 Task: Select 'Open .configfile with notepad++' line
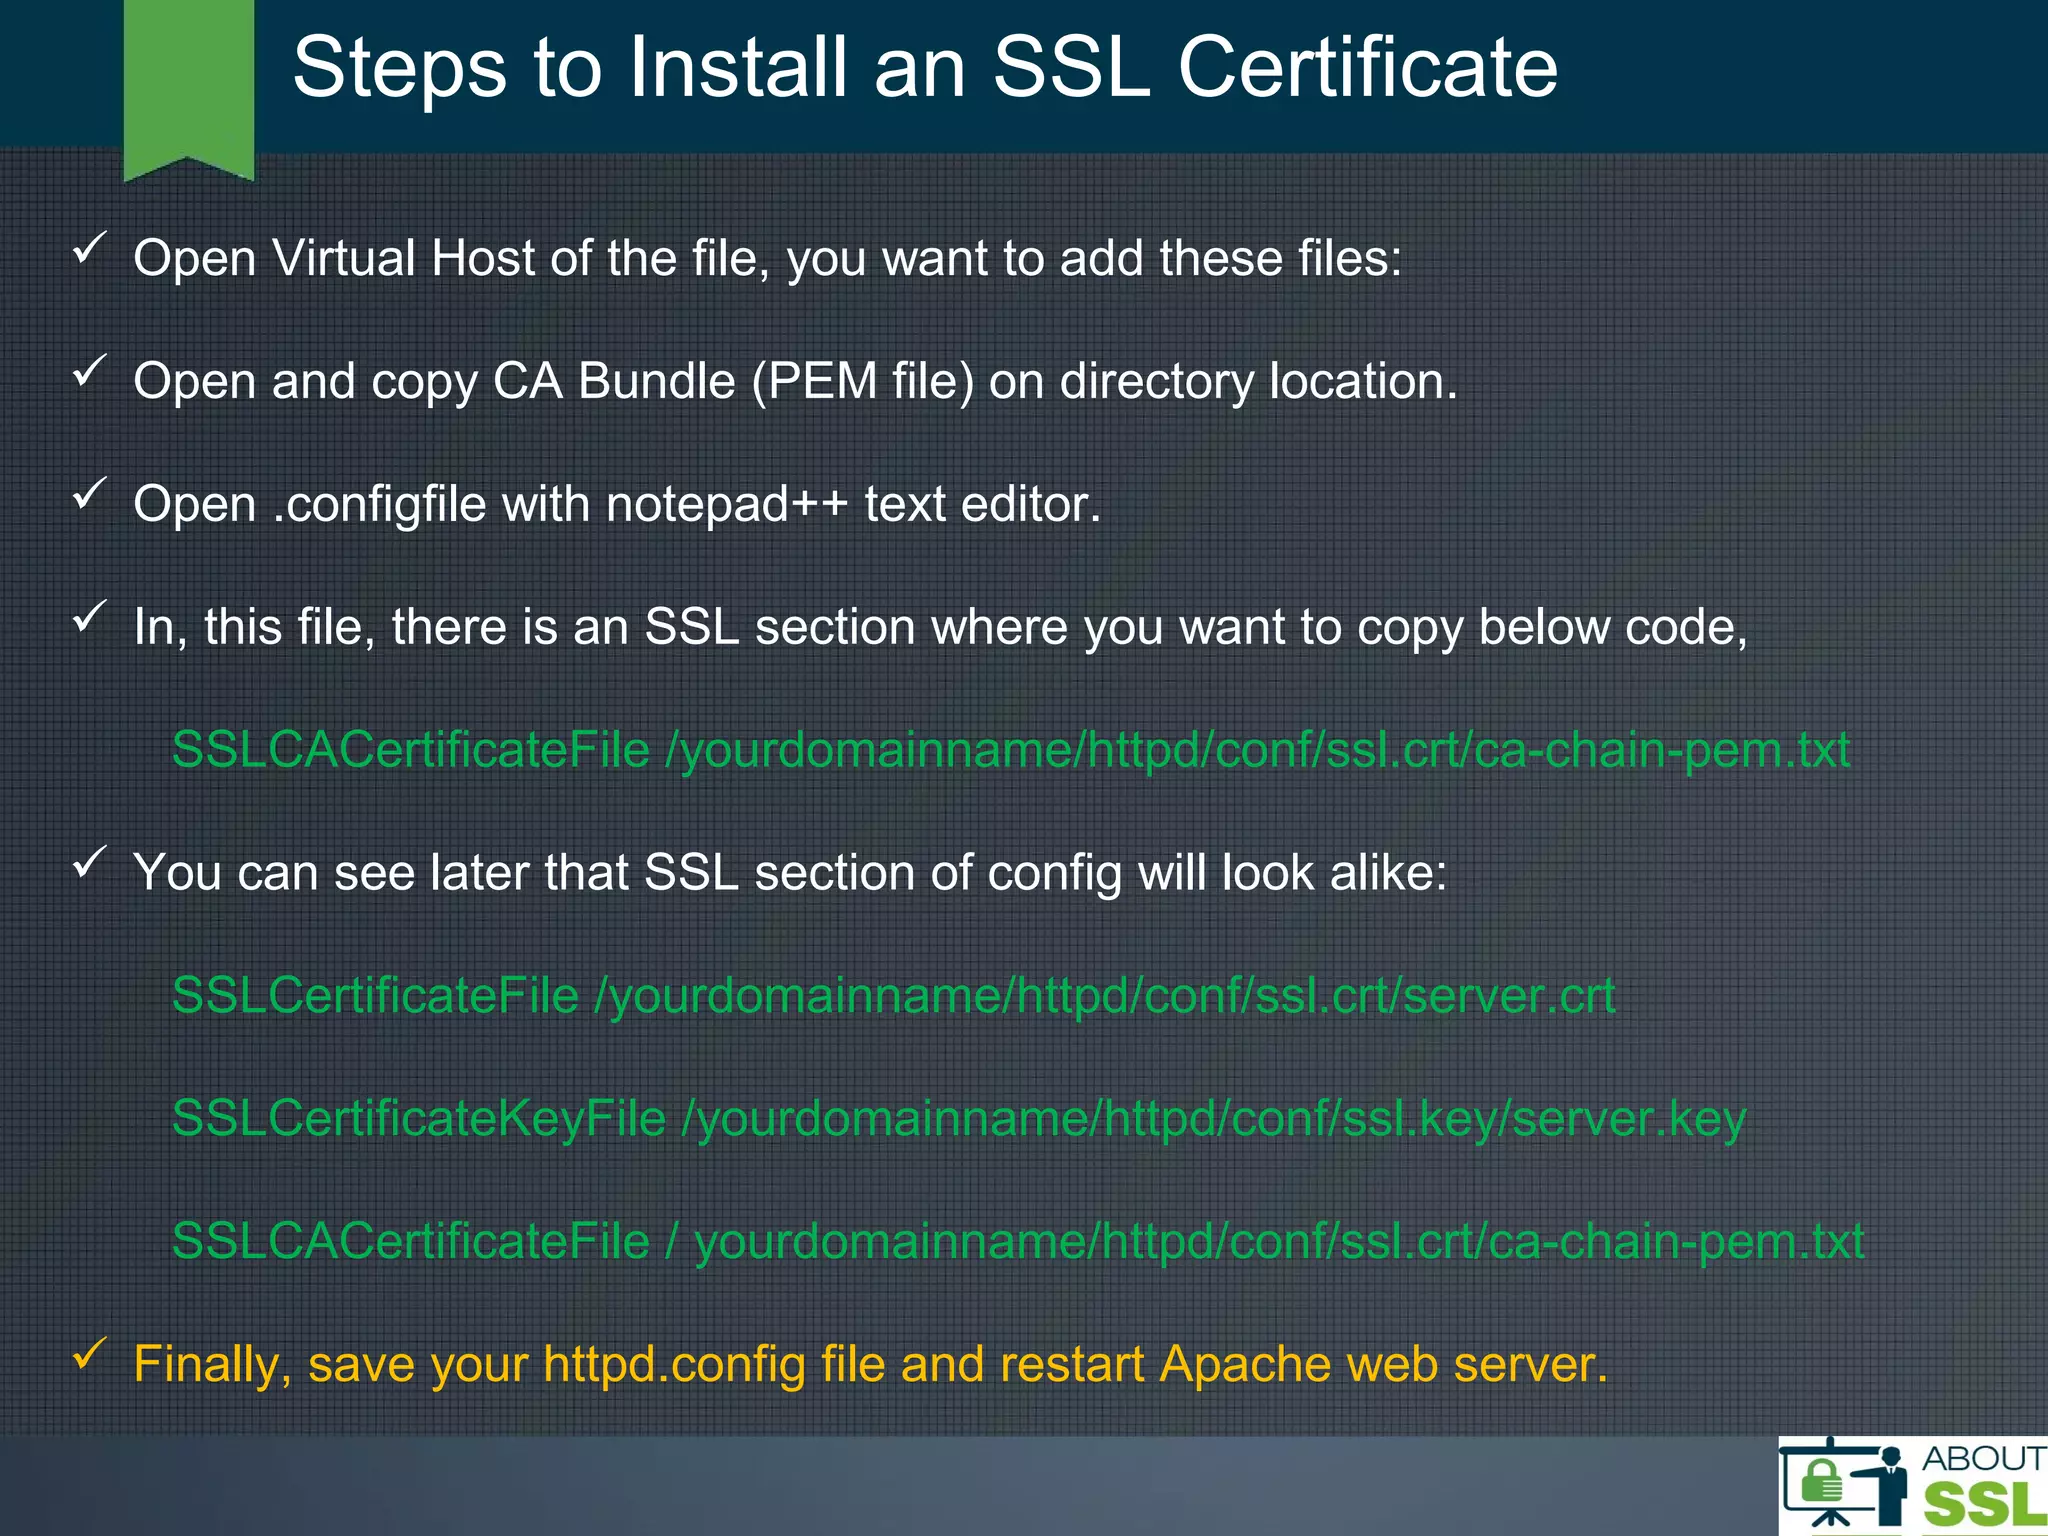(617, 504)
